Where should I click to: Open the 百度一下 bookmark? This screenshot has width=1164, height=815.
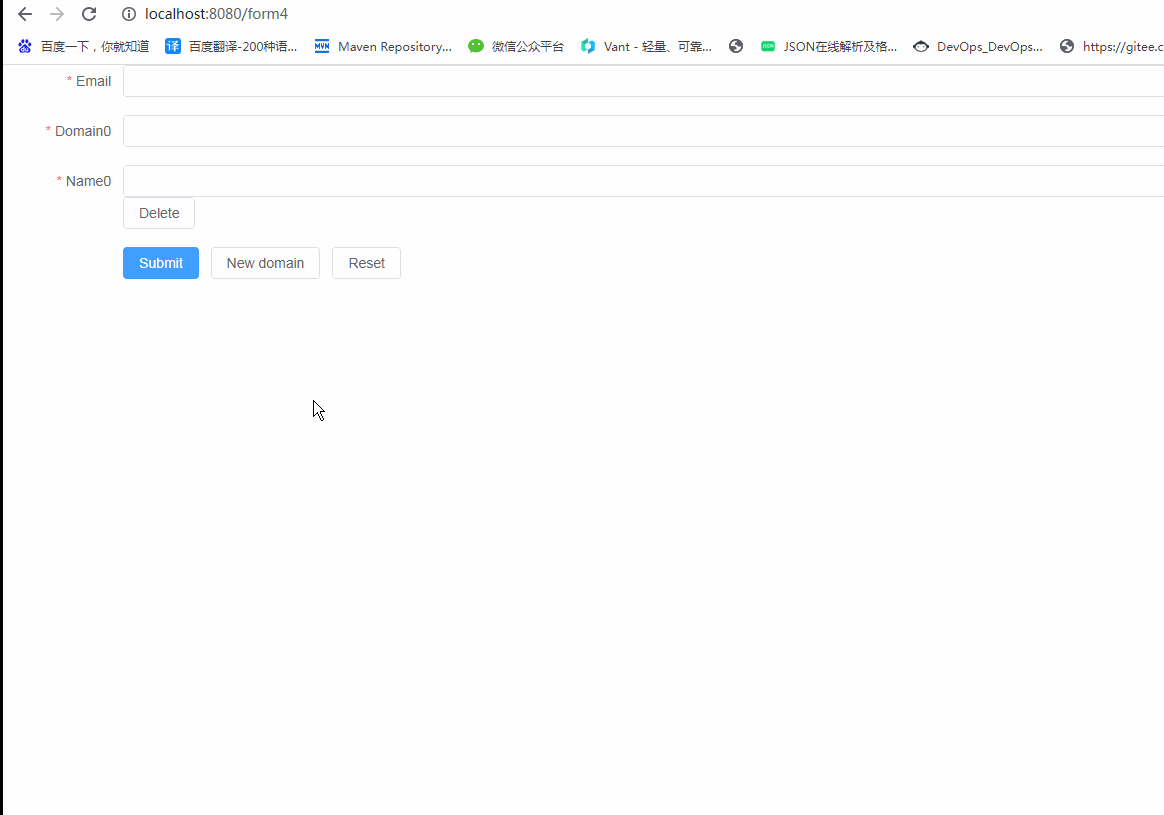[x=84, y=46]
